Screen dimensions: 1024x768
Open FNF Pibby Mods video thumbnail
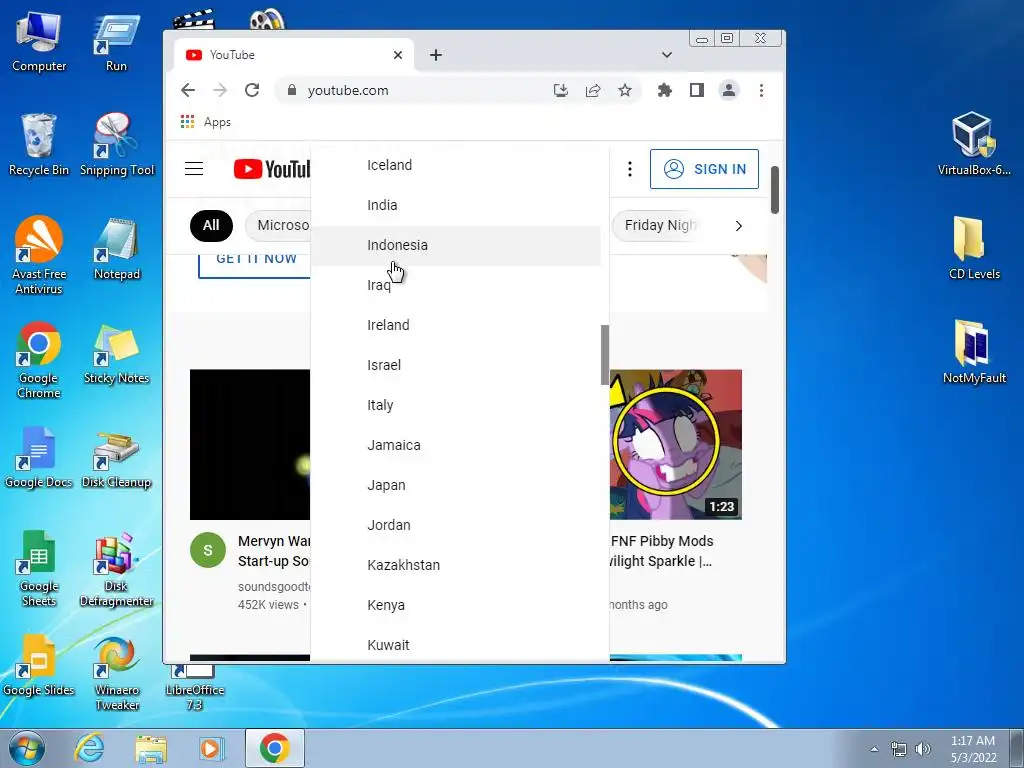click(x=675, y=444)
